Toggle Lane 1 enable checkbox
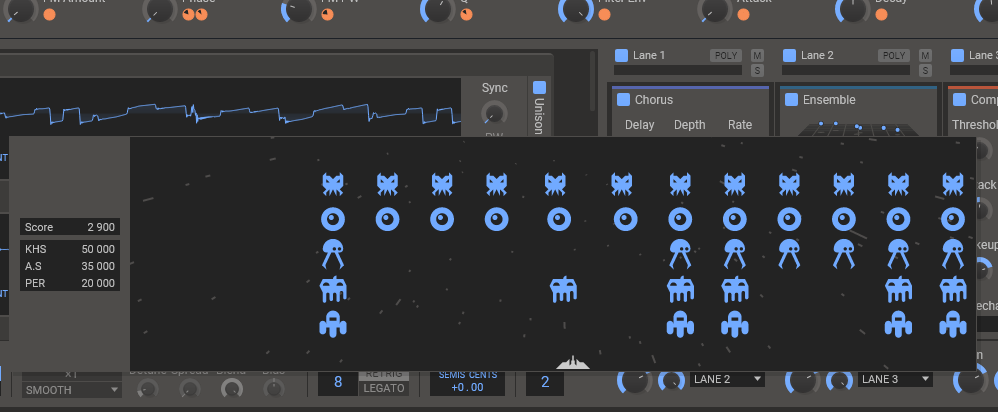 tap(621, 55)
